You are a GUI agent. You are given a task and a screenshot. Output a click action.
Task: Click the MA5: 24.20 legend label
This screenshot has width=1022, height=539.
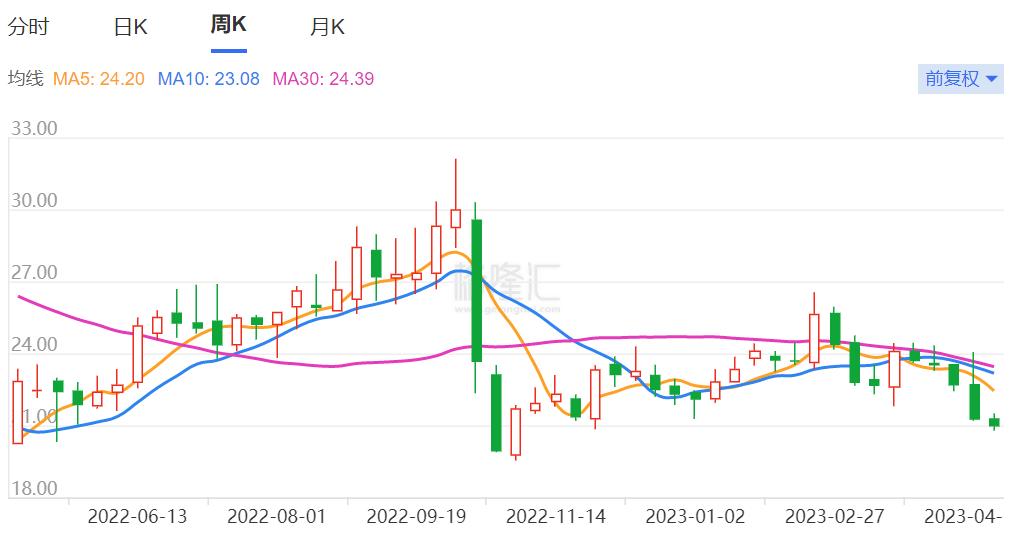[x=98, y=79]
